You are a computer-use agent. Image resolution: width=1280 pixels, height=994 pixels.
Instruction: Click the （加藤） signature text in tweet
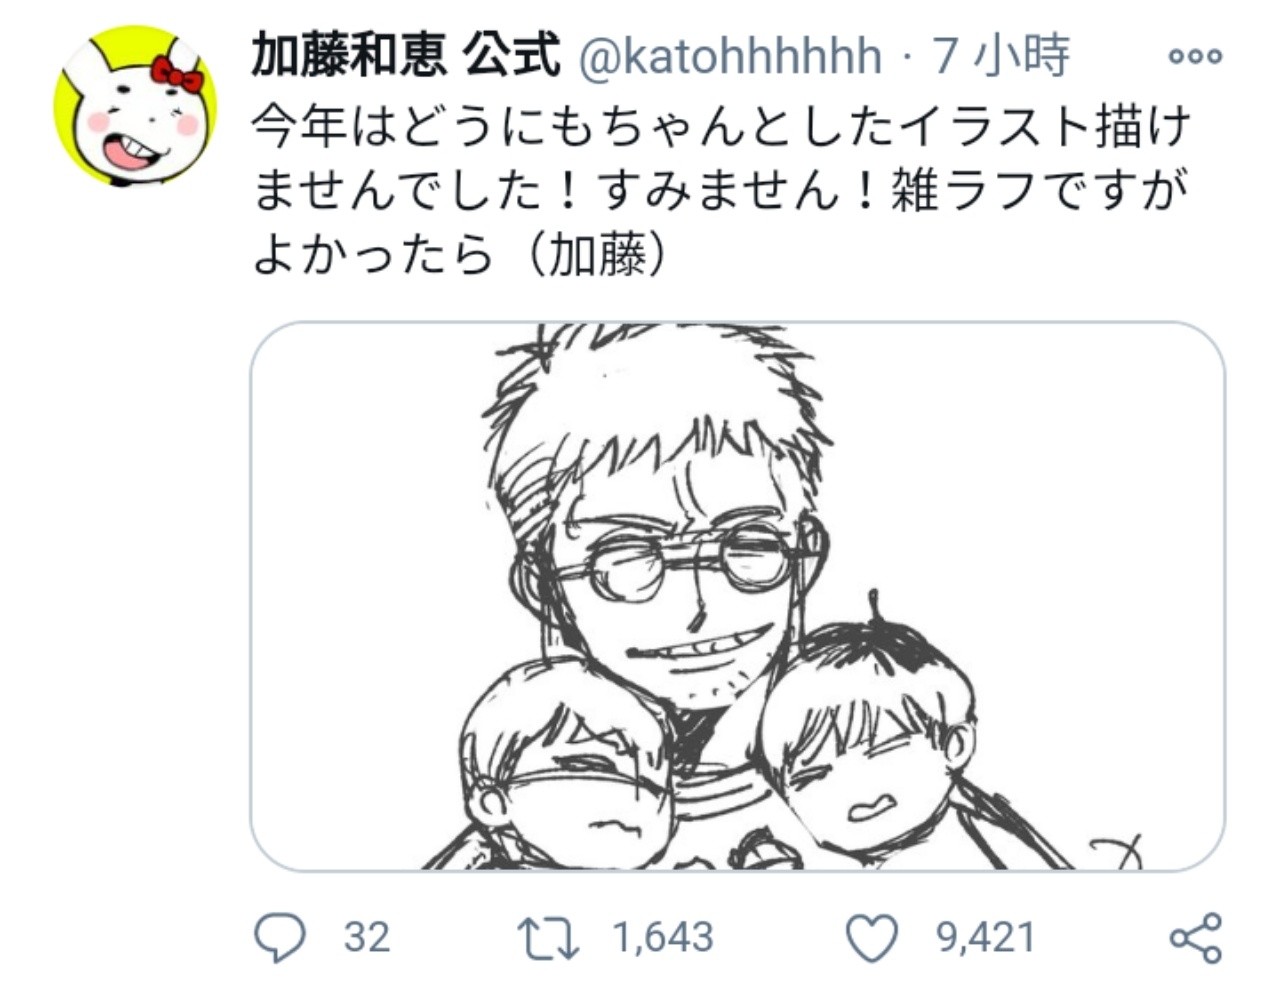pyautogui.click(x=595, y=256)
